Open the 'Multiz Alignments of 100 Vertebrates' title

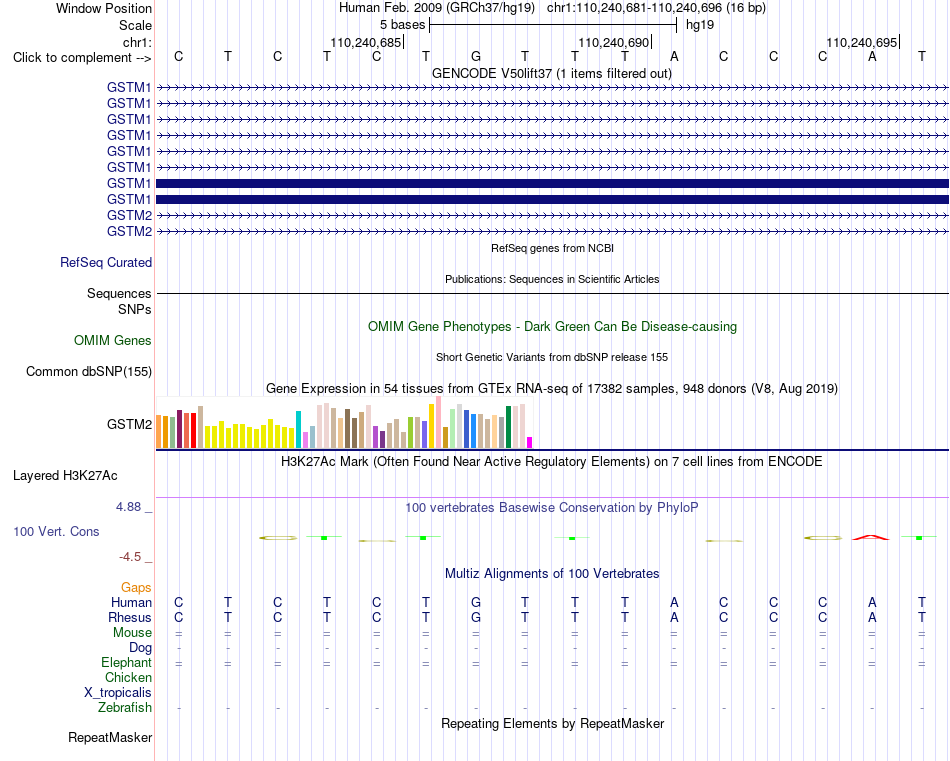pos(552,574)
